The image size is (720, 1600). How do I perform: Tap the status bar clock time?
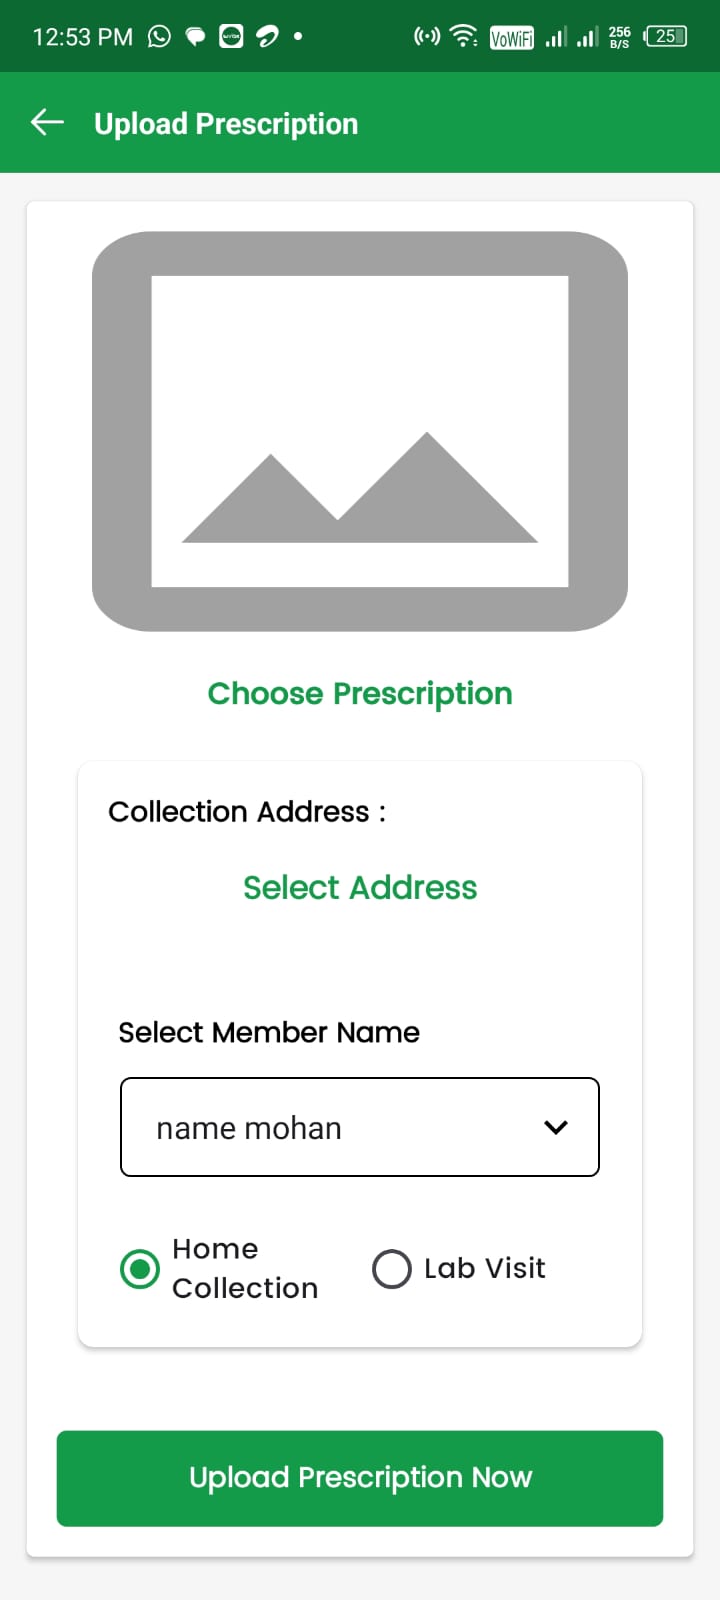[x=82, y=37]
